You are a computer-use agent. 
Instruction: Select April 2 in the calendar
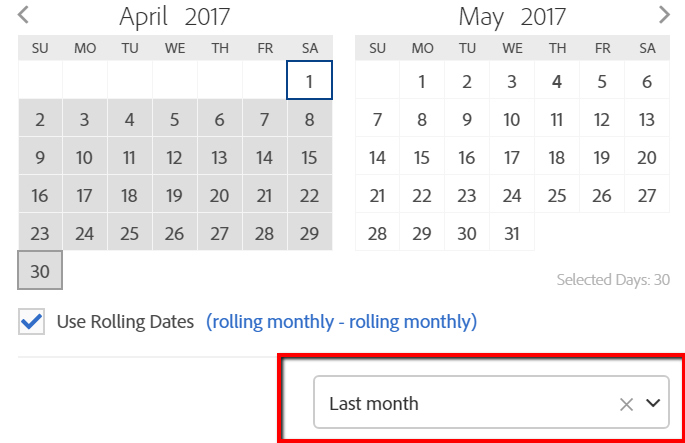40,120
